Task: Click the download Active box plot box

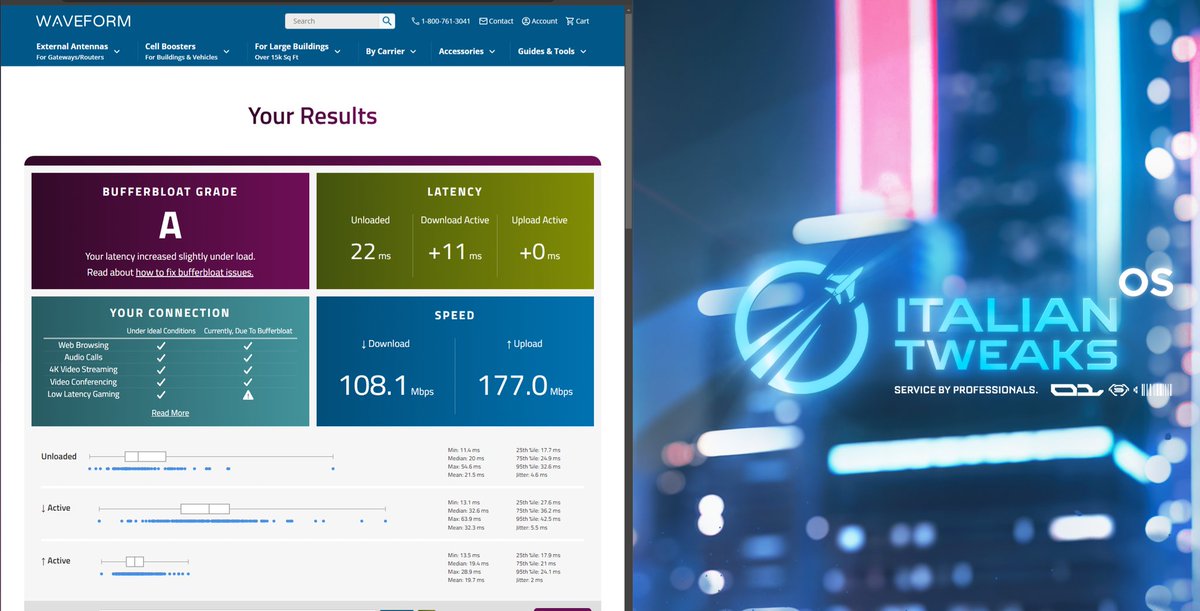Action: coord(205,509)
